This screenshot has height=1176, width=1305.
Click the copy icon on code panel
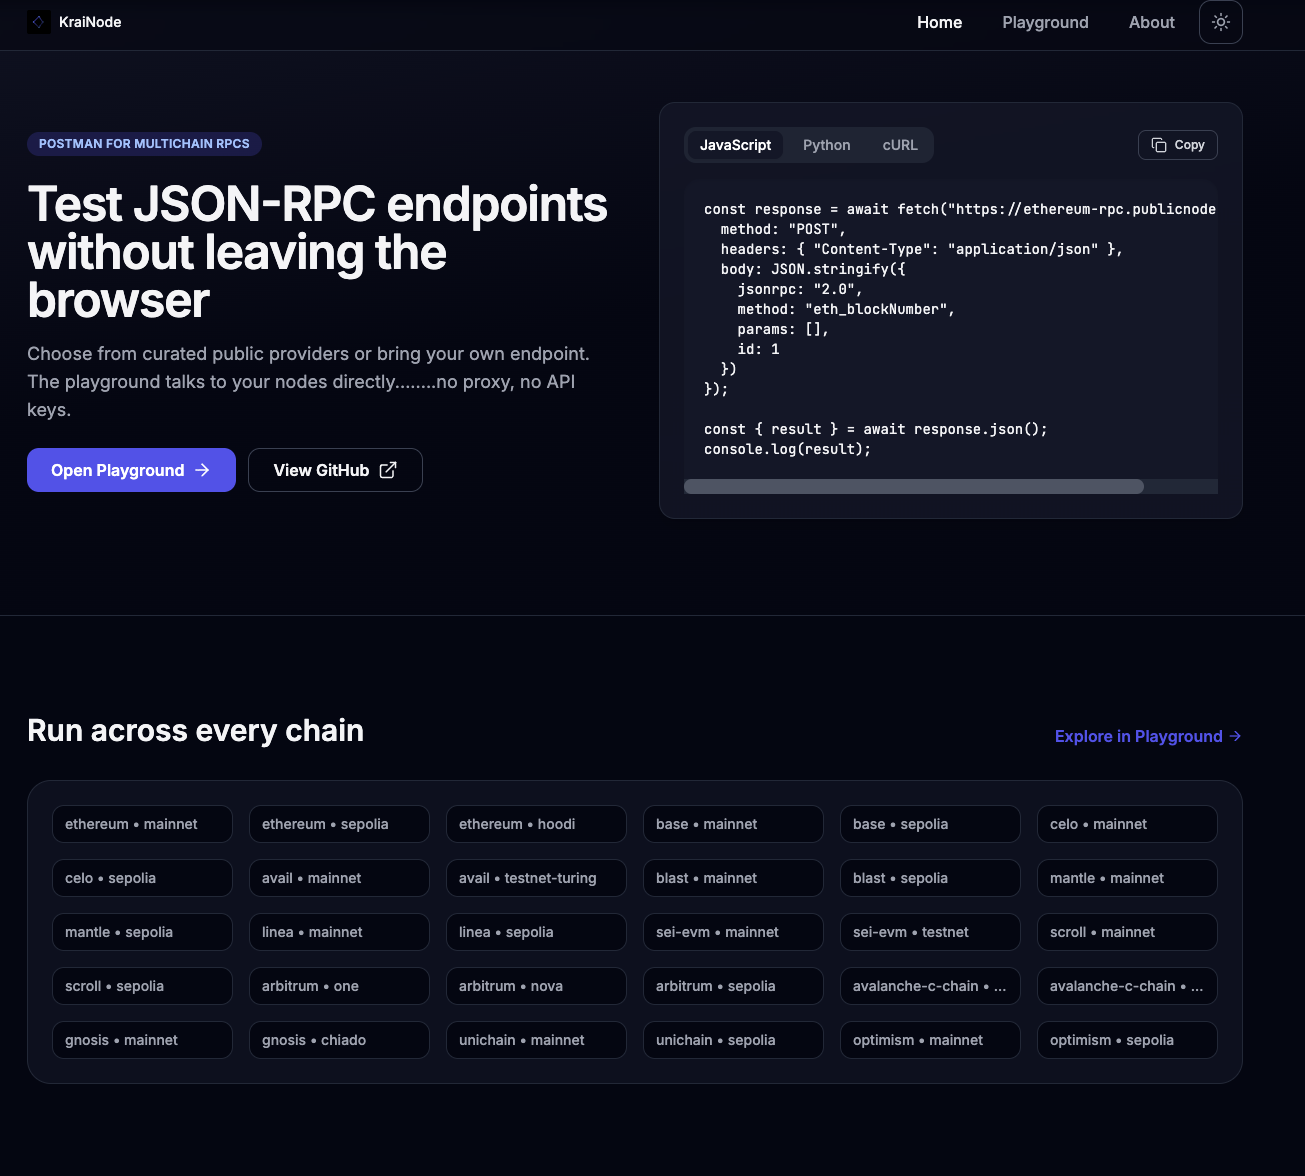tap(1157, 144)
